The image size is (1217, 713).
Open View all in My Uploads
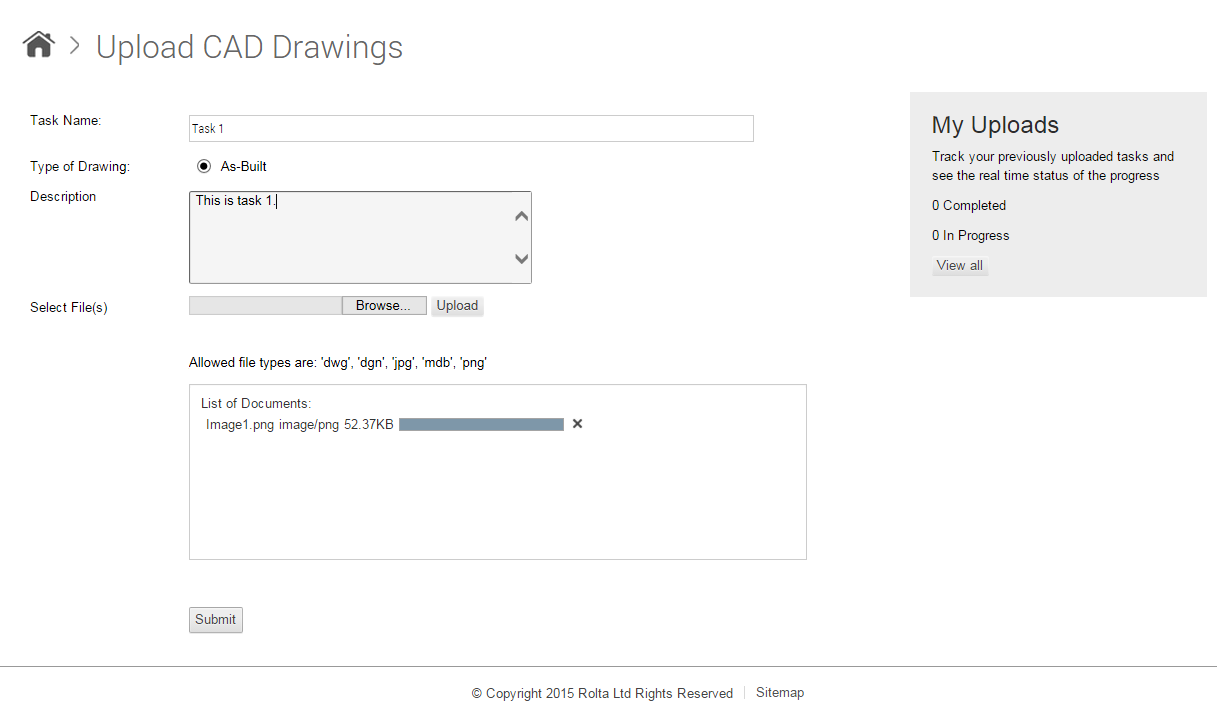[959, 266]
